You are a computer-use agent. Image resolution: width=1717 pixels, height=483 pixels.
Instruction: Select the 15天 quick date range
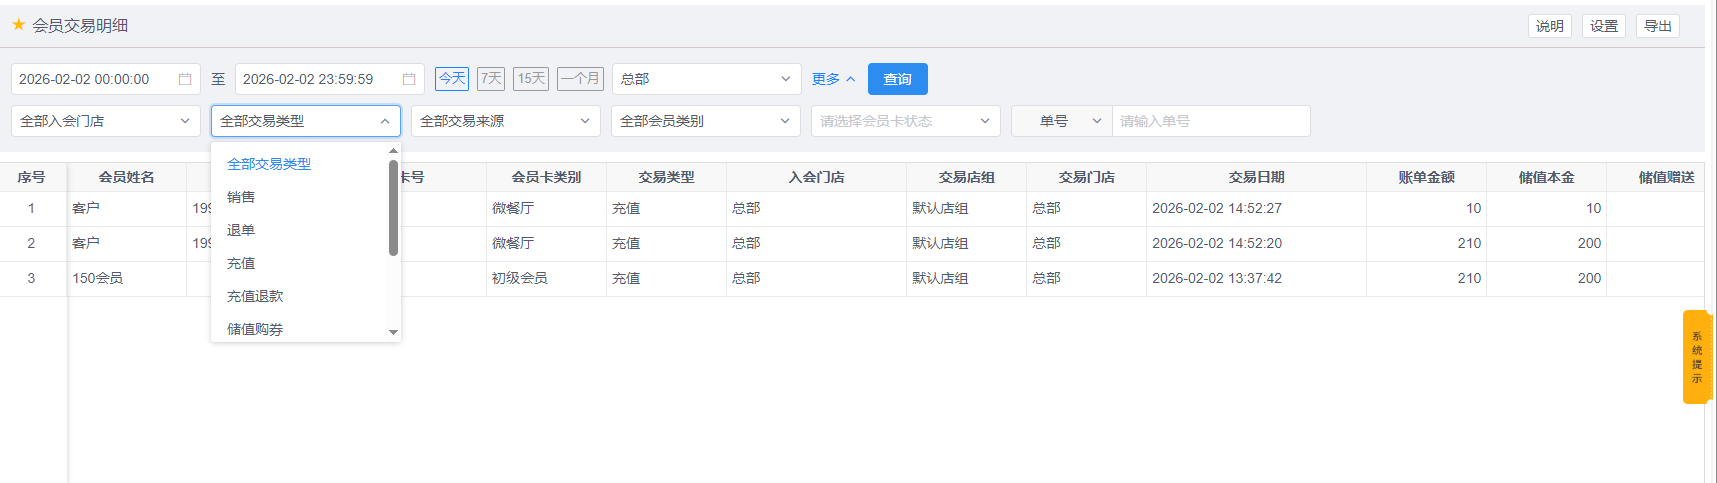click(531, 78)
